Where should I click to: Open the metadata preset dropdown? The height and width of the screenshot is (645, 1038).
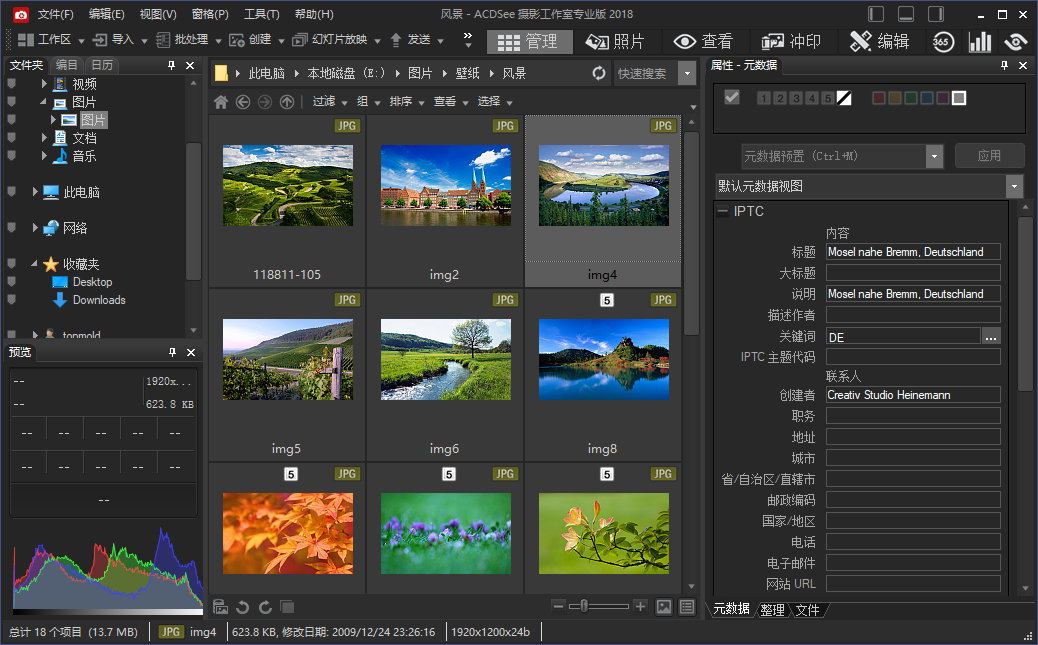[x=934, y=156]
